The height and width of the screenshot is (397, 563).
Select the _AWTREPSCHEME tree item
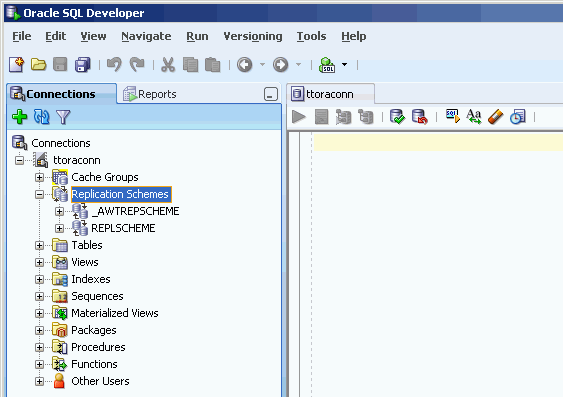click(x=135, y=211)
